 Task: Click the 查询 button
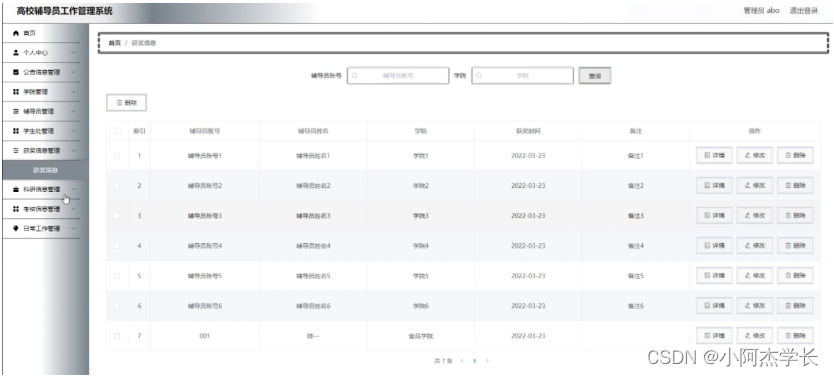[x=595, y=76]
